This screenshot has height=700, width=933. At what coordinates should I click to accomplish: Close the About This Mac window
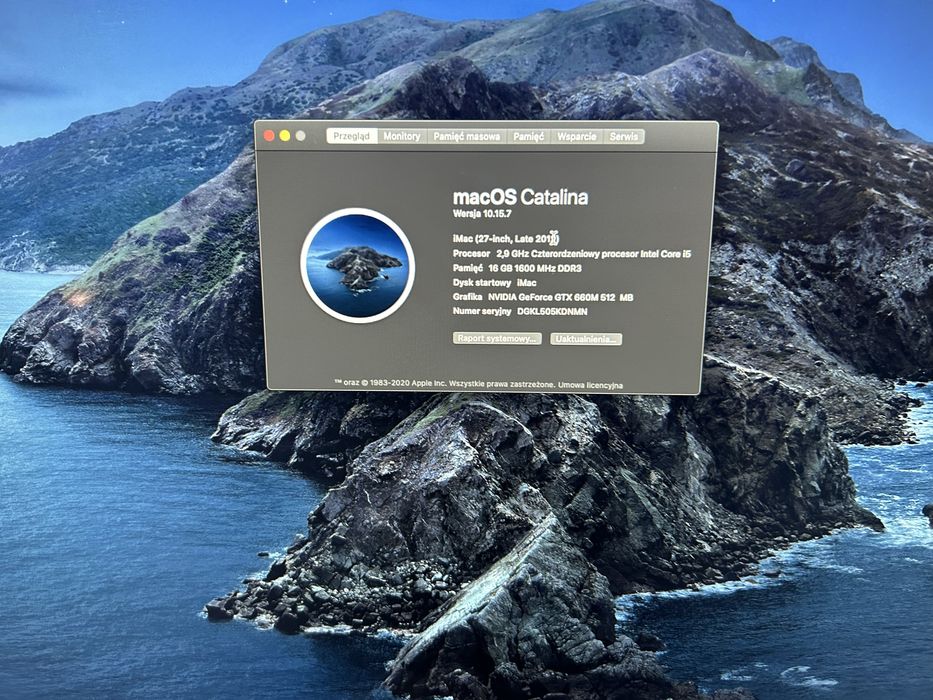(x=269, y=136)
